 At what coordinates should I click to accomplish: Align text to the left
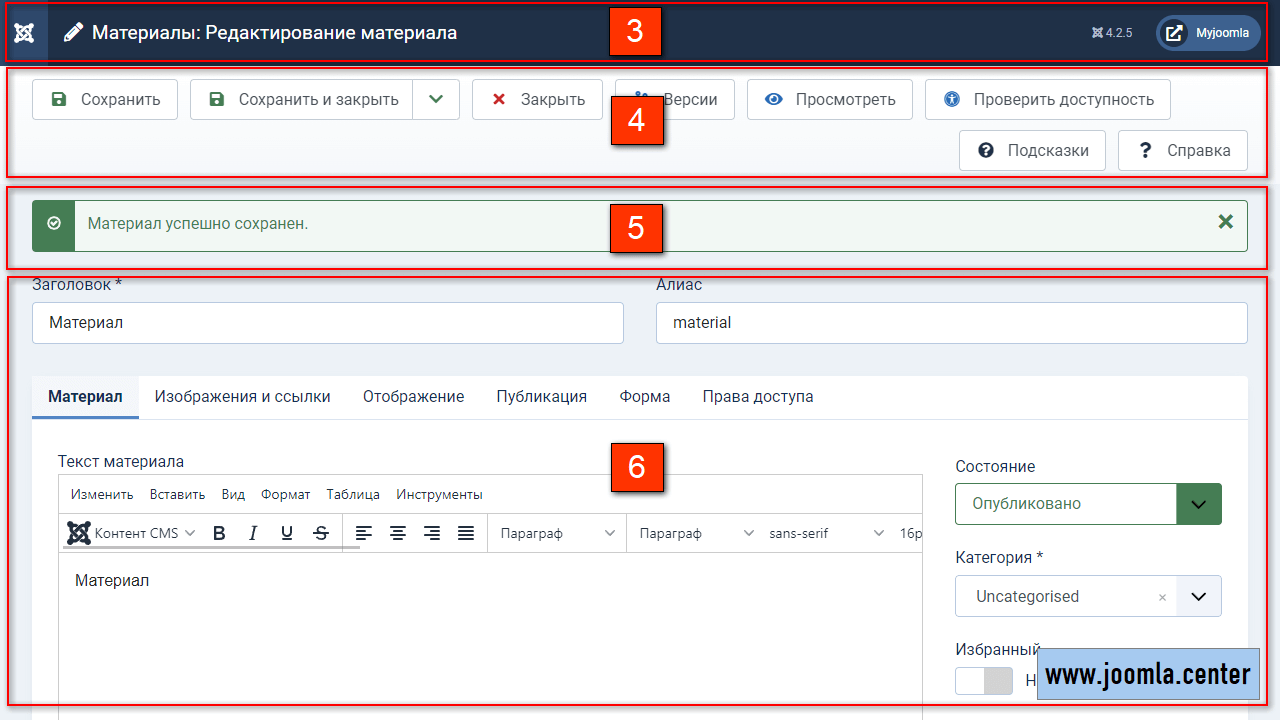[x=364, y=533]
